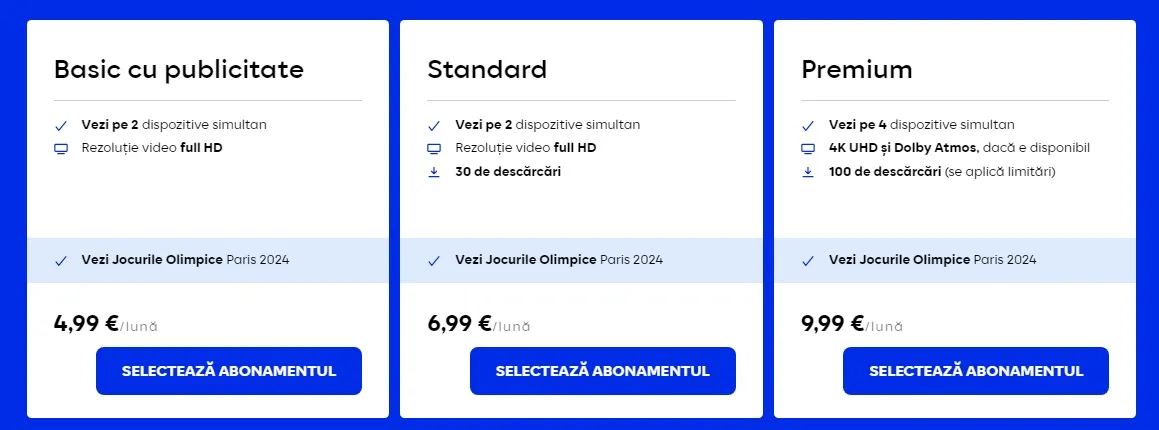Click the monitor icon in Standard plan
This screenshot has width=1159, height=430.
[434, 149]
